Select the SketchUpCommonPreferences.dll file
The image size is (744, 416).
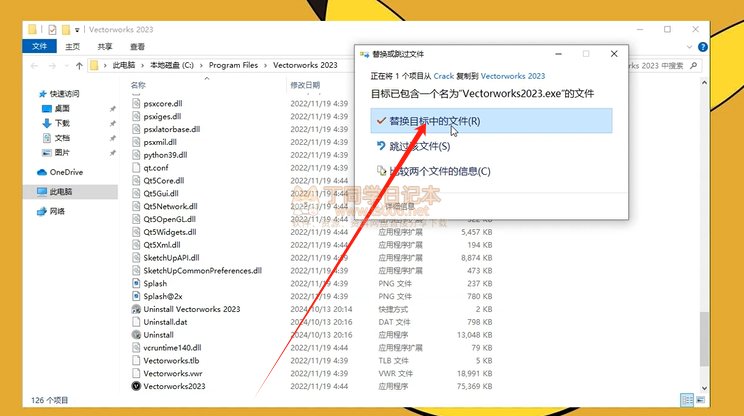[203, 270]
